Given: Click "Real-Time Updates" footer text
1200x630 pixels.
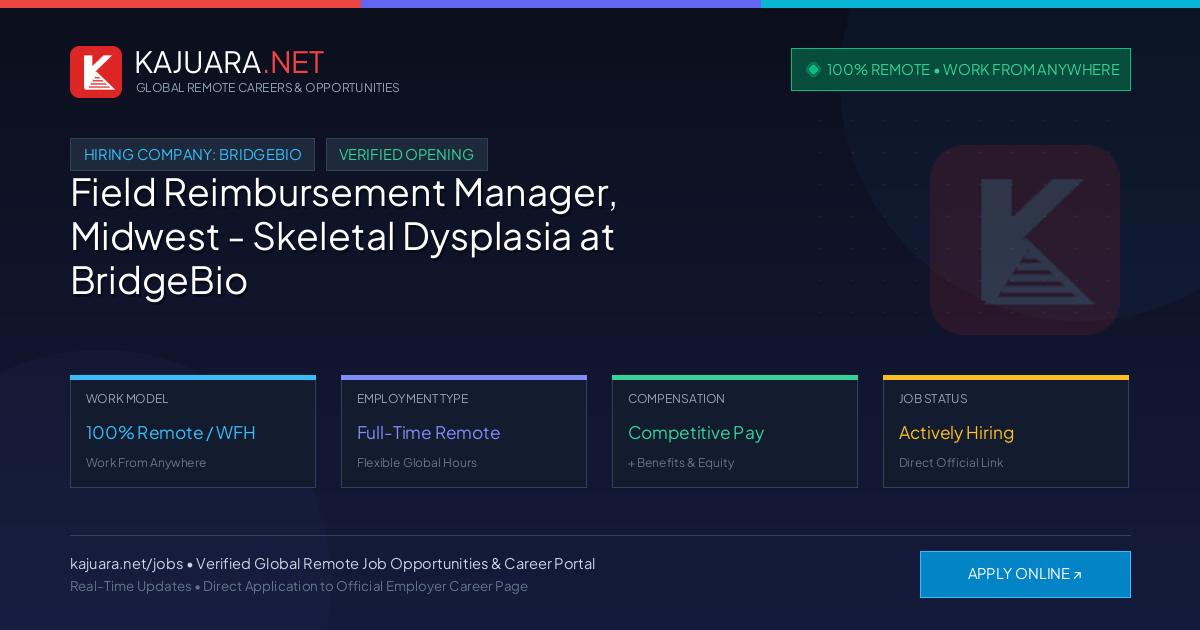Looking at the screenshot, I should tap(130, 586).
